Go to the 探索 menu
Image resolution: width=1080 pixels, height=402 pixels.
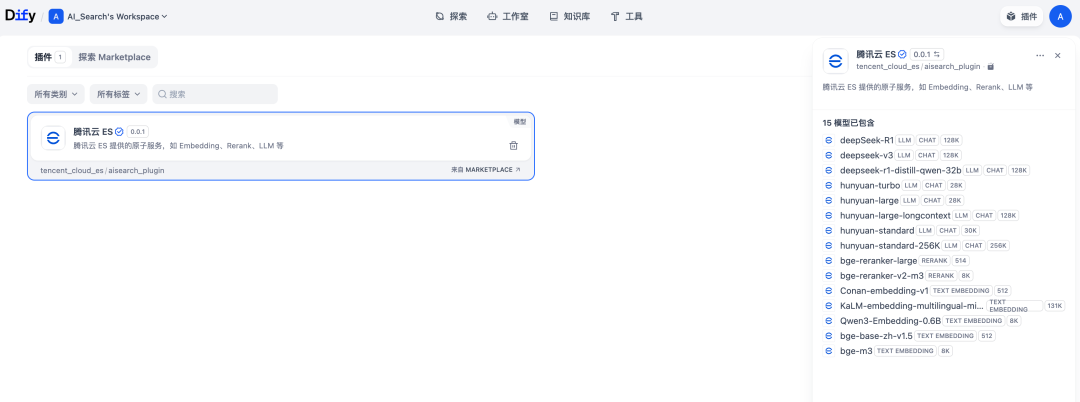point(451,17)
